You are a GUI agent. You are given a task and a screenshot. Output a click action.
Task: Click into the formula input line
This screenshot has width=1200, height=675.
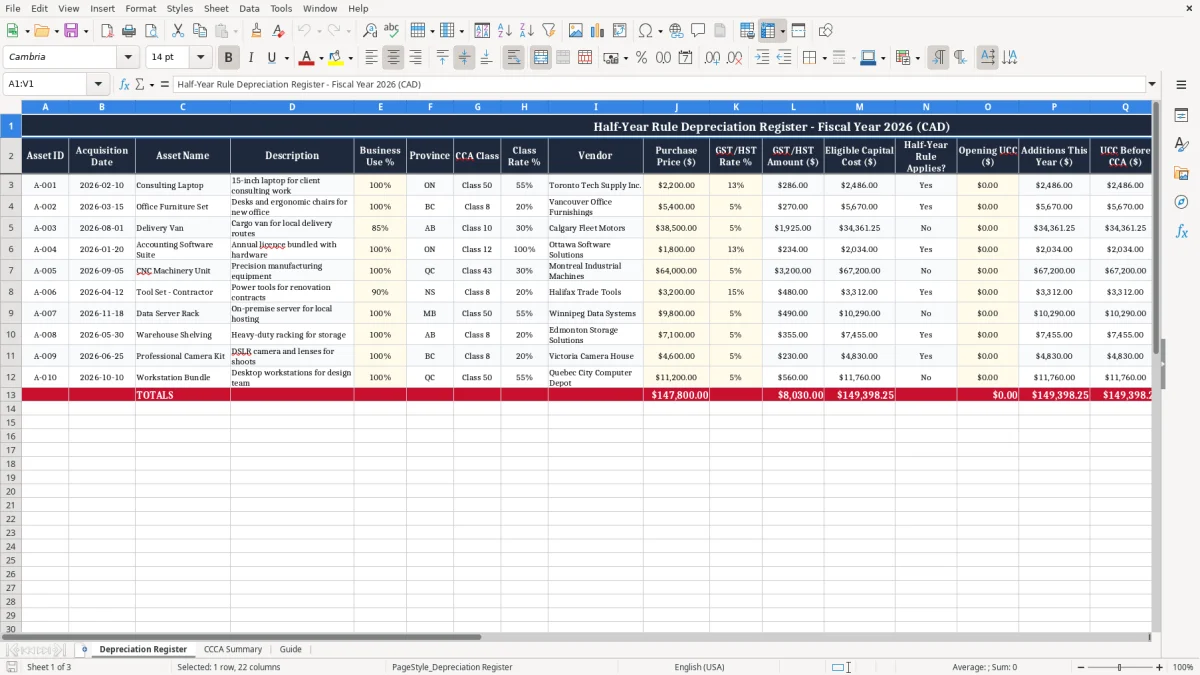[658, 84]
